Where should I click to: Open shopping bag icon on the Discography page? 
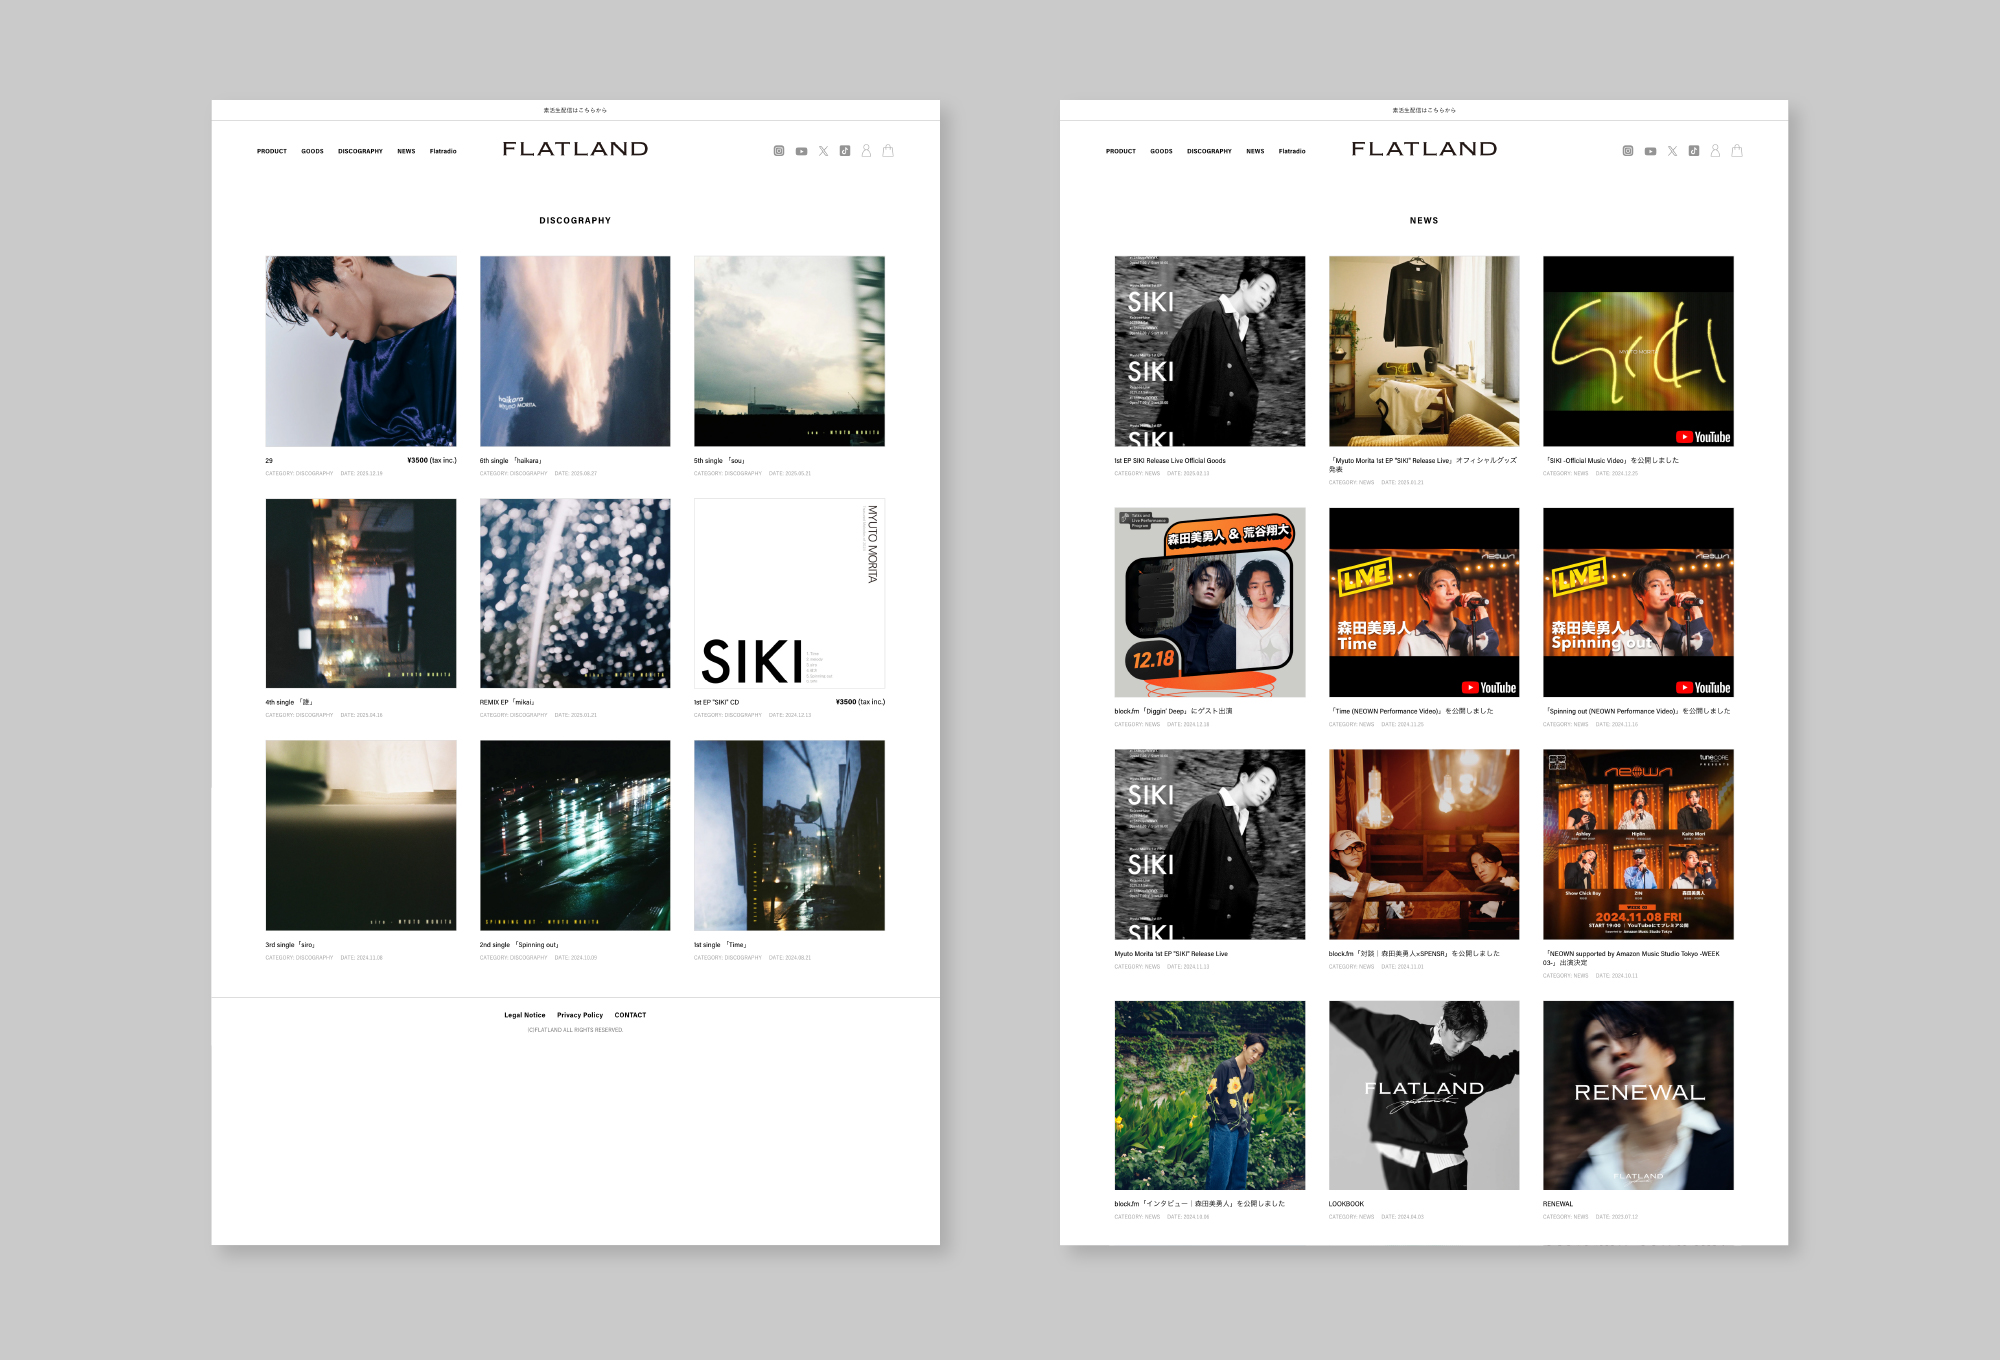[x=888, y=151]
